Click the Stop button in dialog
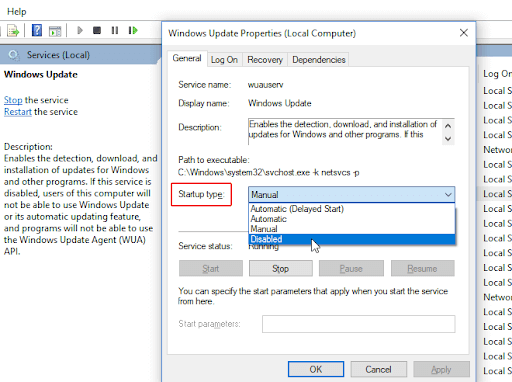The image size is (512, 382). (x=281, y=268)
